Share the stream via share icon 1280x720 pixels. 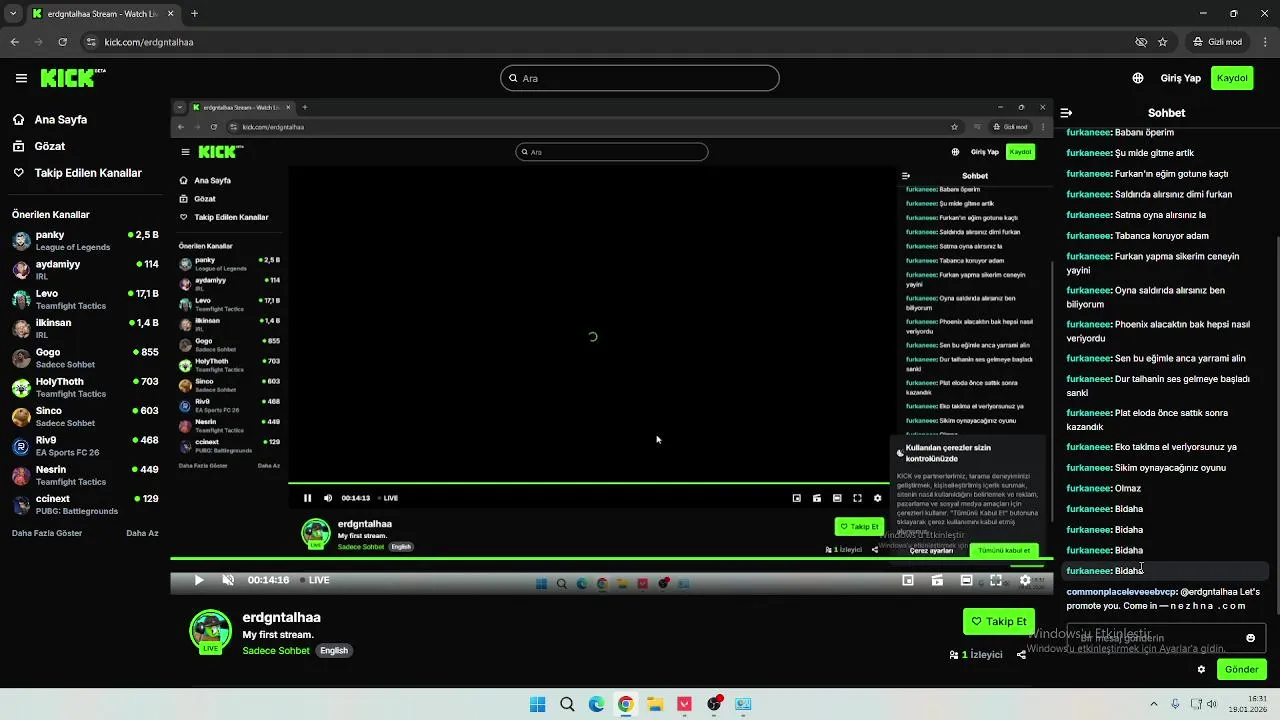coord(1021,655)
